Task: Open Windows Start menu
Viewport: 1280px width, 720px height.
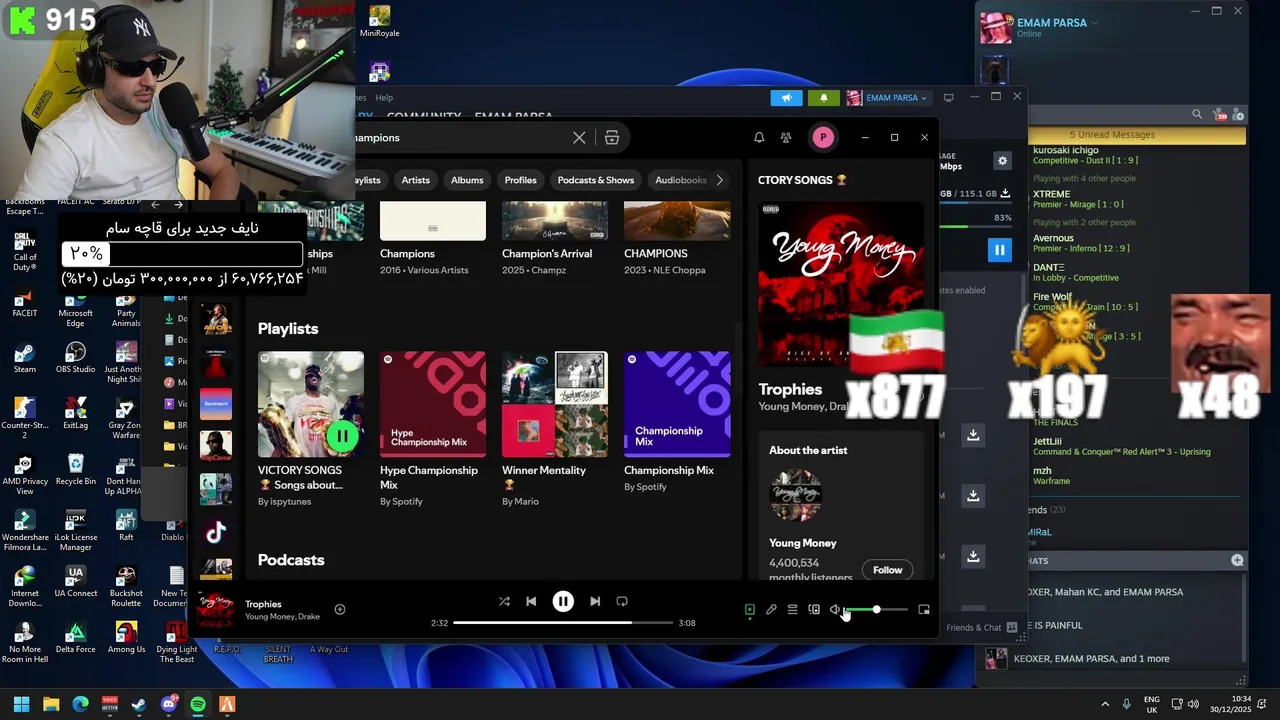Action: [21, 704]
